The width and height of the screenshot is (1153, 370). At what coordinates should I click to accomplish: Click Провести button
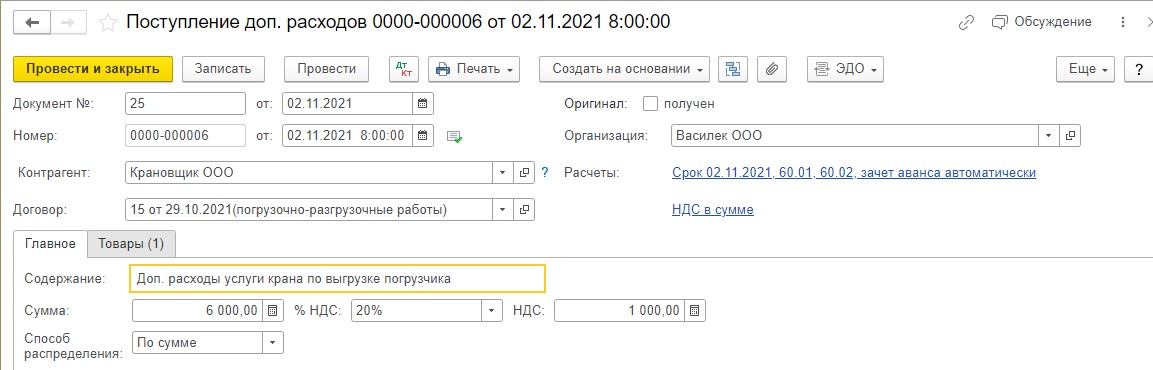pyautogui.click(x=326, y=68)
